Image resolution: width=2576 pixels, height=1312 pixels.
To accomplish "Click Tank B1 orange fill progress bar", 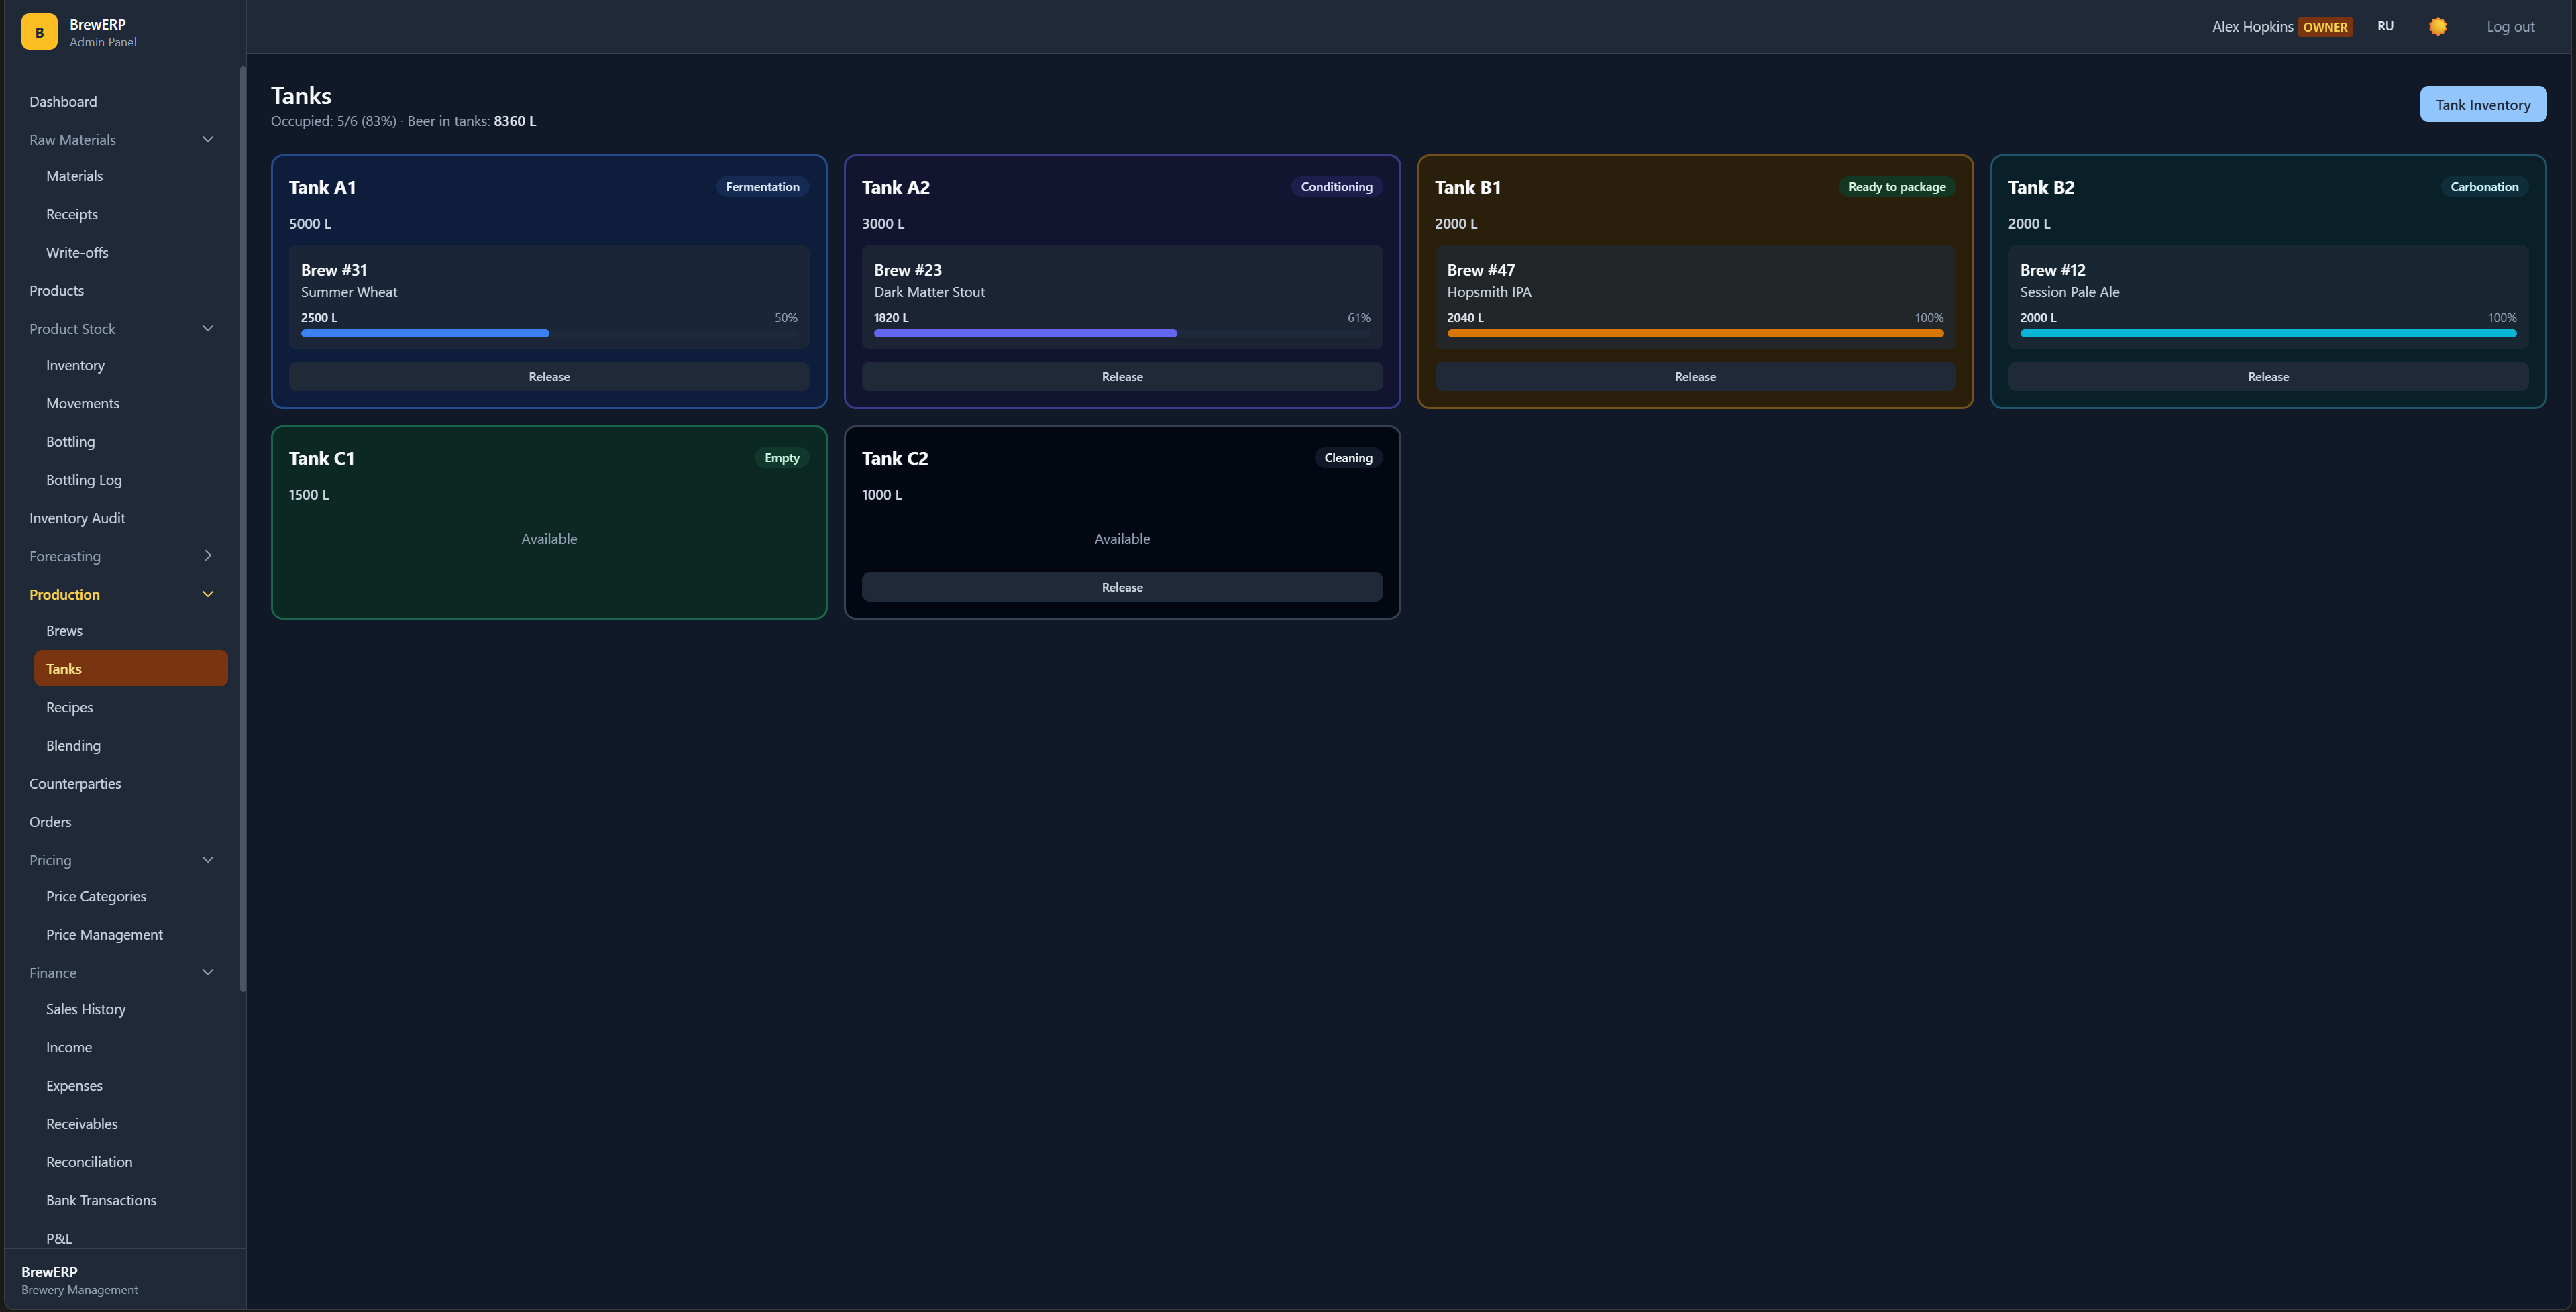I will tap(1694, 334).
